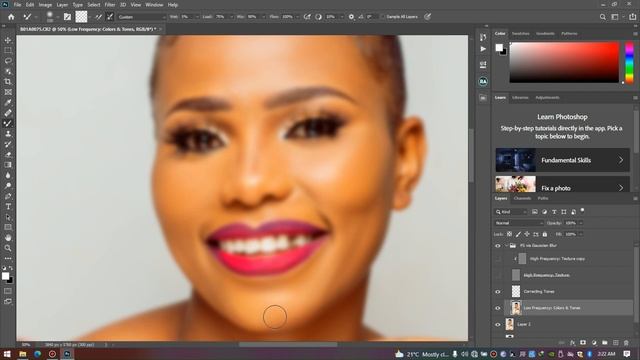Delete layer trash icon

[626, 343]
